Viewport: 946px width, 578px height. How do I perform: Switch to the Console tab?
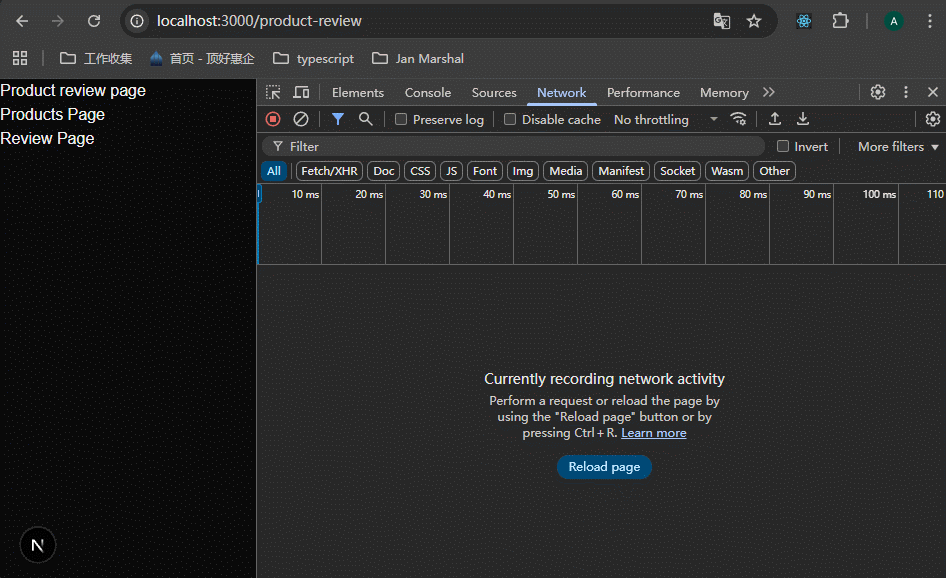(428, 92)
